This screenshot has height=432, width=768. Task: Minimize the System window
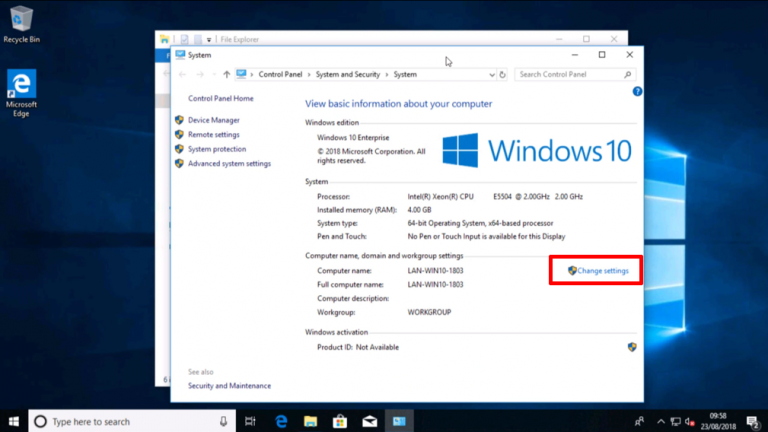[575, 55]
